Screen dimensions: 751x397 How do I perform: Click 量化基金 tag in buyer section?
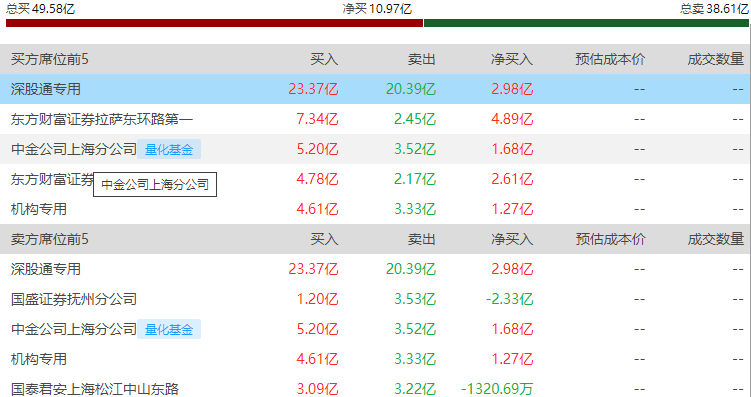click(x=169, y=149)
